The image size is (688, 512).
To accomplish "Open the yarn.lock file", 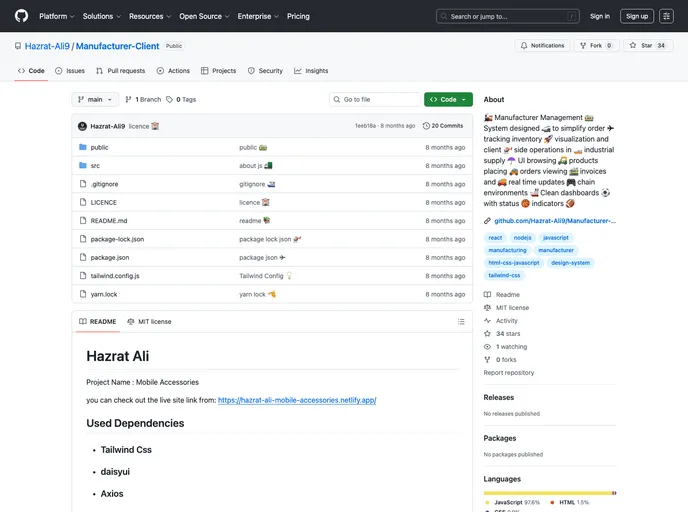I will (104, 294).
